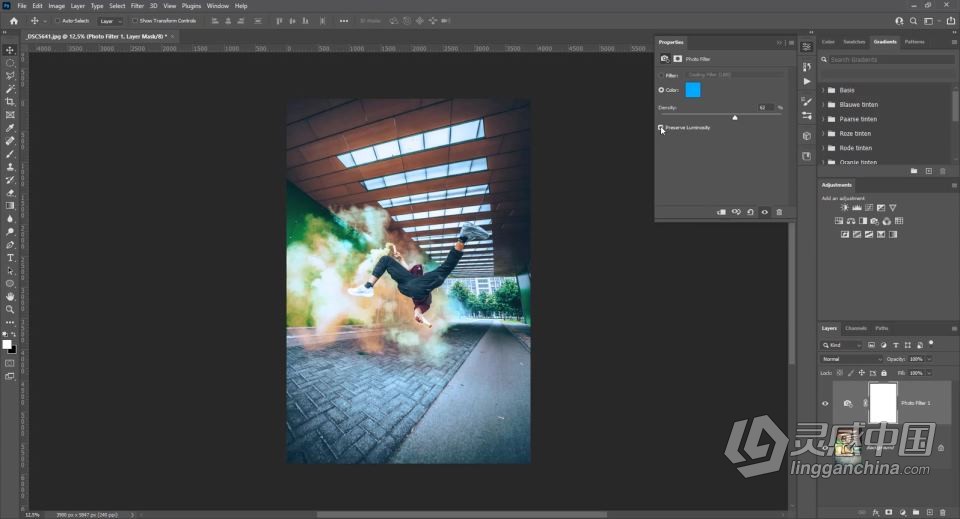Open the Auto-Select Layer dropdown

[x=111, y=21]
